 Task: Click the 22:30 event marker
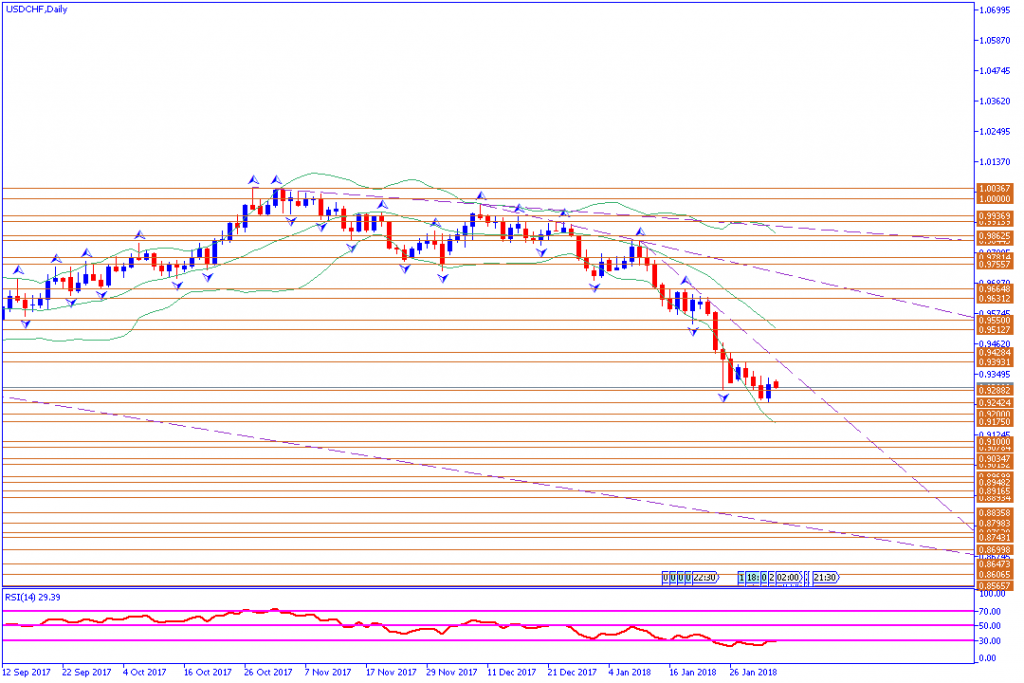(704, 578)
